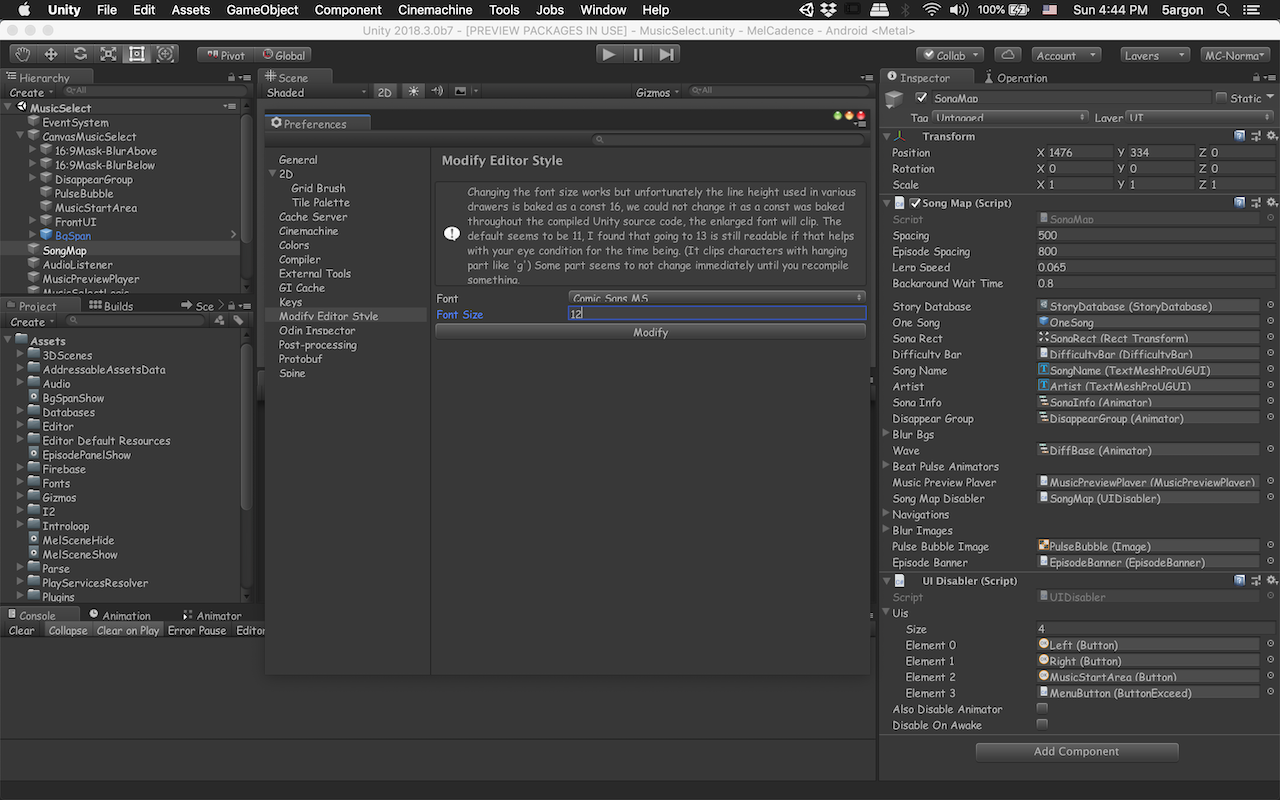
Task: Click Position X value field
Action: click(x=1079, y=153)
